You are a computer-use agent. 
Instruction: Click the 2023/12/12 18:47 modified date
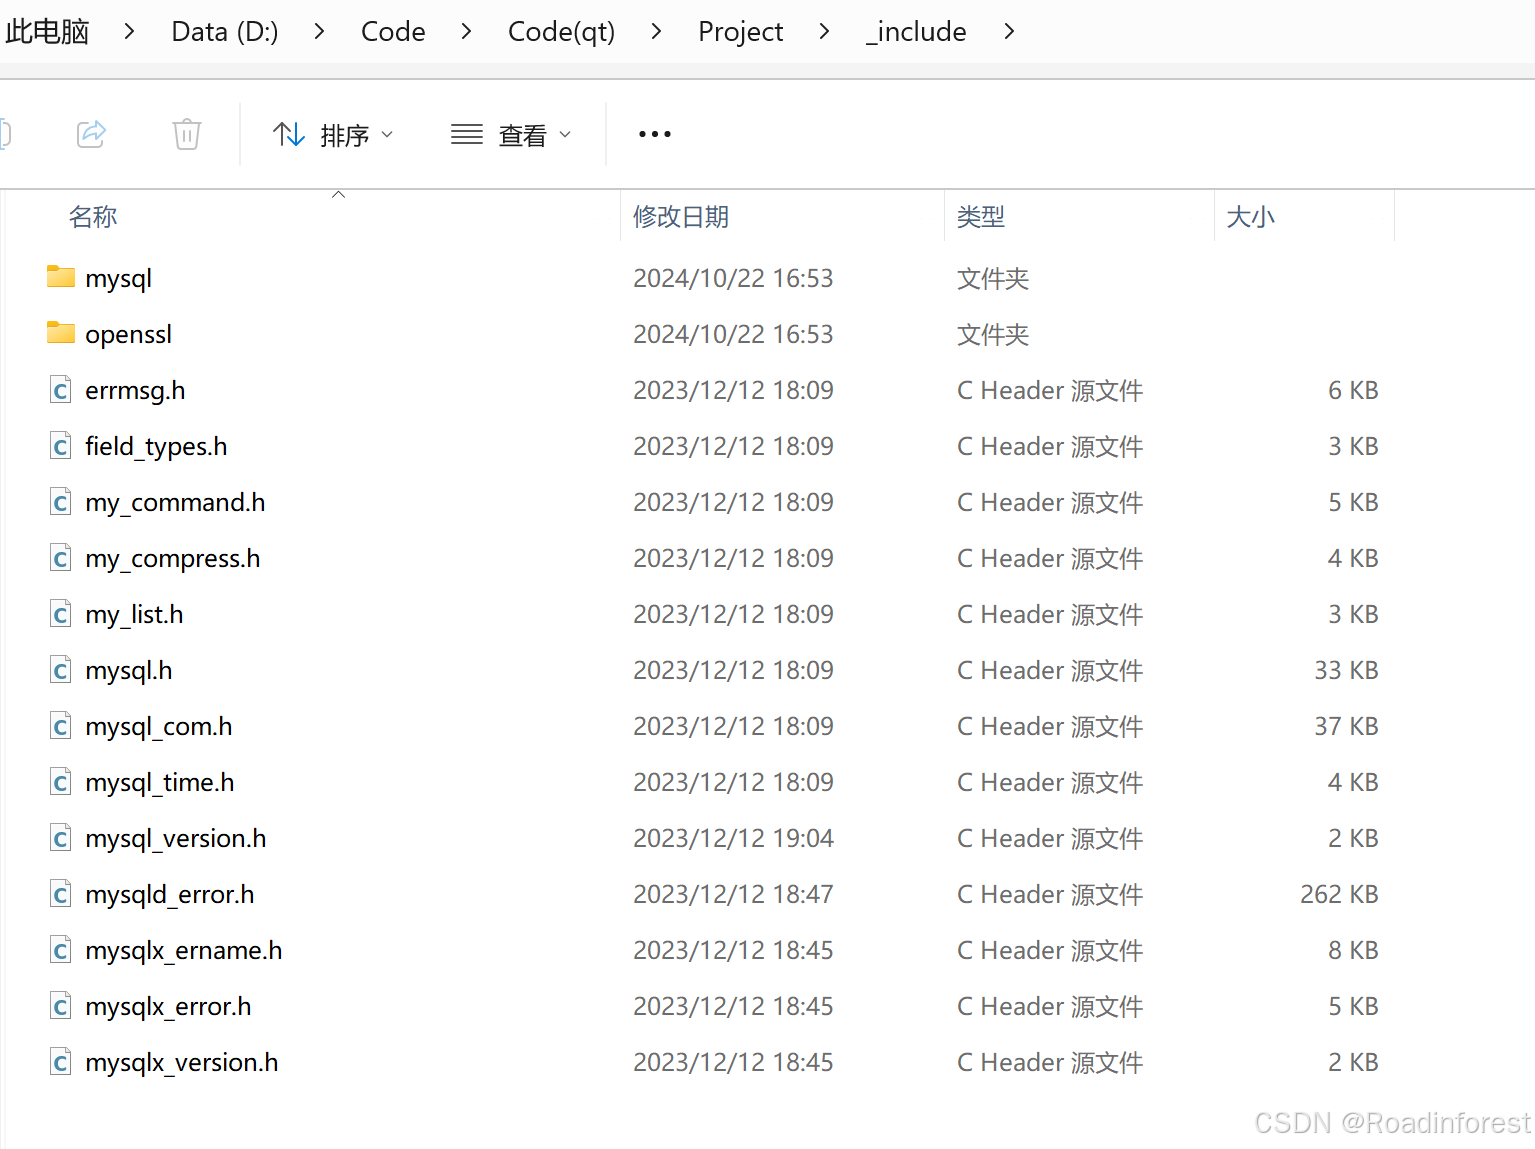click(733, 894)
